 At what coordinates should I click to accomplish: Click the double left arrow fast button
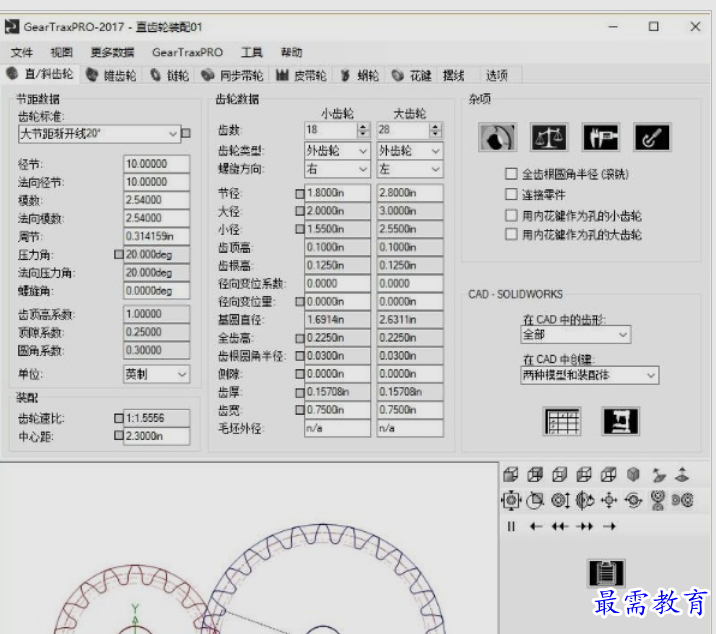[x=560, y=527]
